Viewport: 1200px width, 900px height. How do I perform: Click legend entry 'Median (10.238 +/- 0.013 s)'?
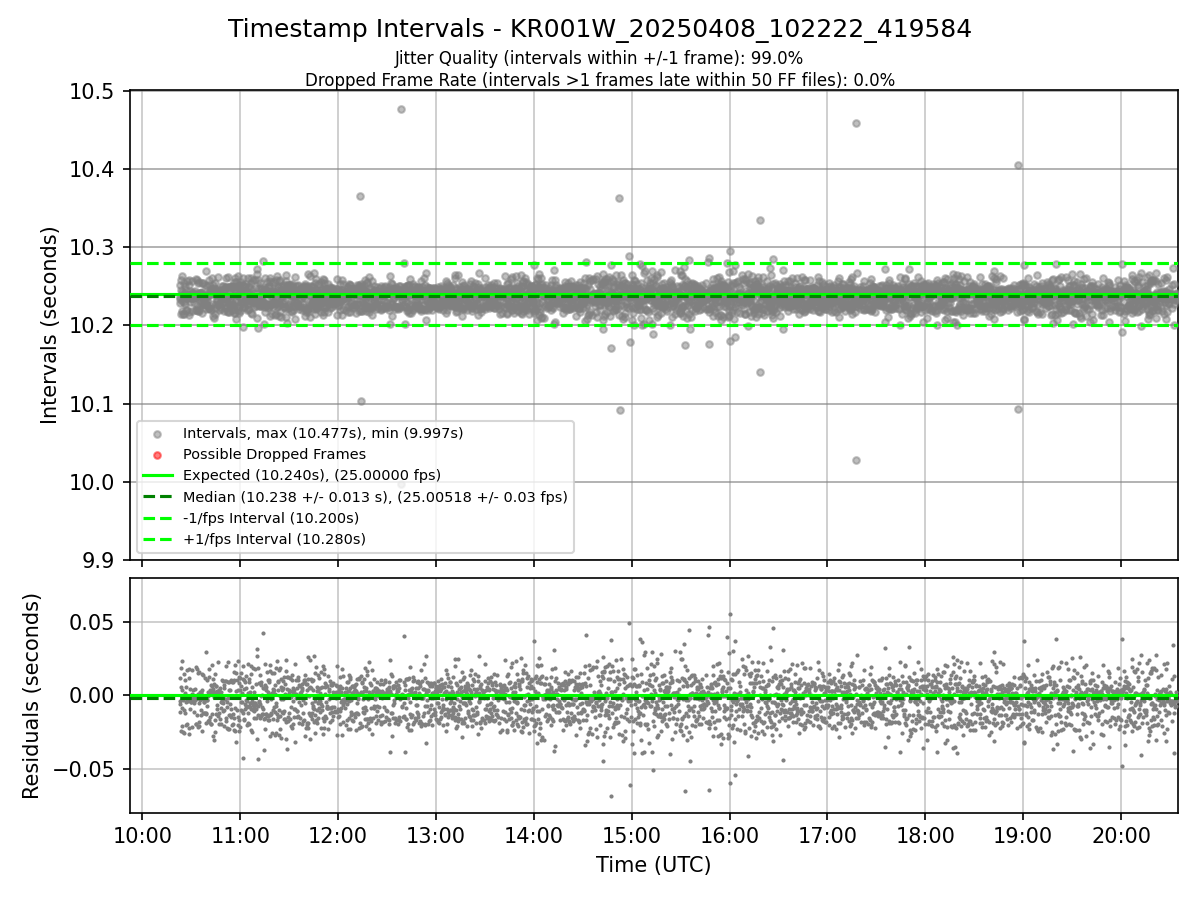(375, 496)
